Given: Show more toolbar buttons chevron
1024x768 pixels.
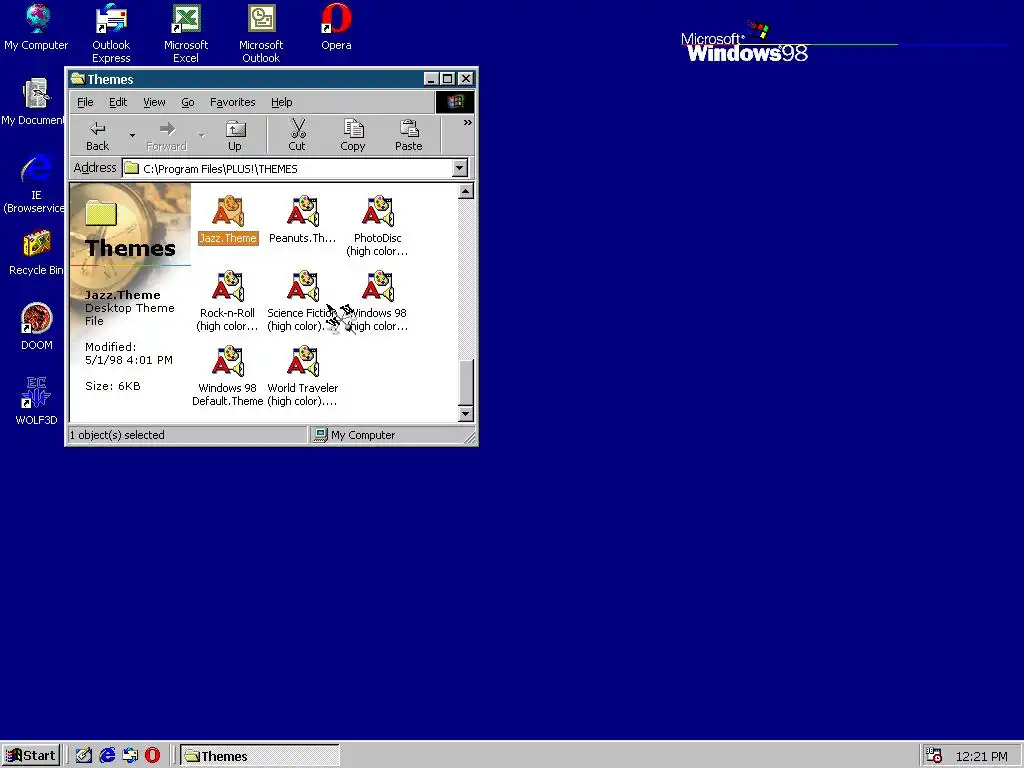Looking at the screenshot, I should point(468,123).
